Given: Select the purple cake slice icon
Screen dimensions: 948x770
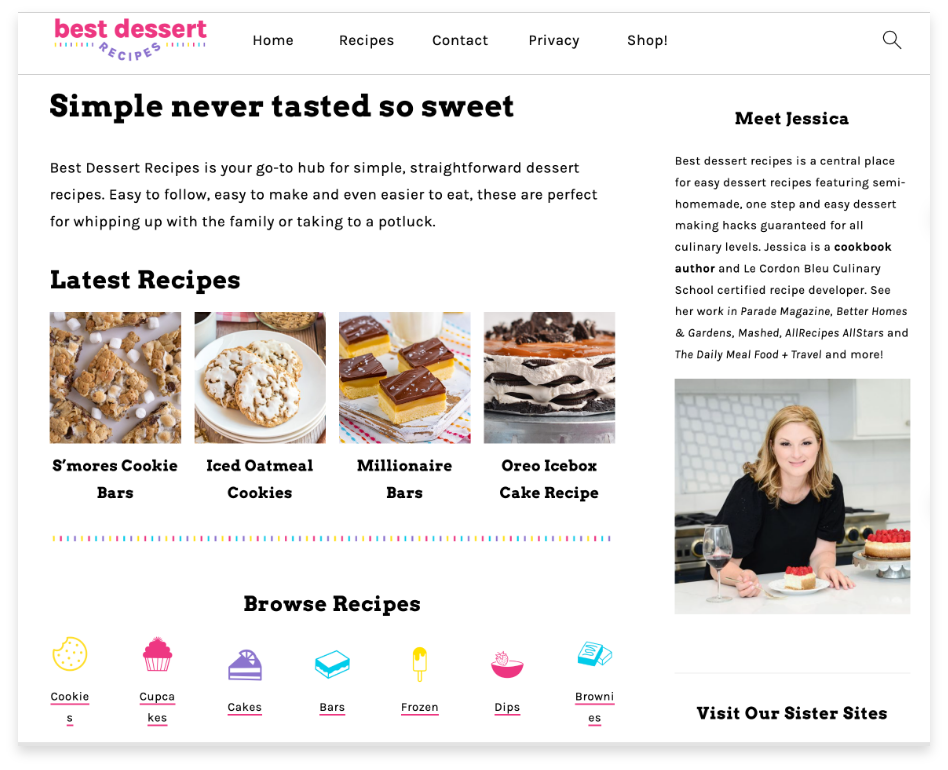Looking at the screenshot, I should tap(245, 665).
